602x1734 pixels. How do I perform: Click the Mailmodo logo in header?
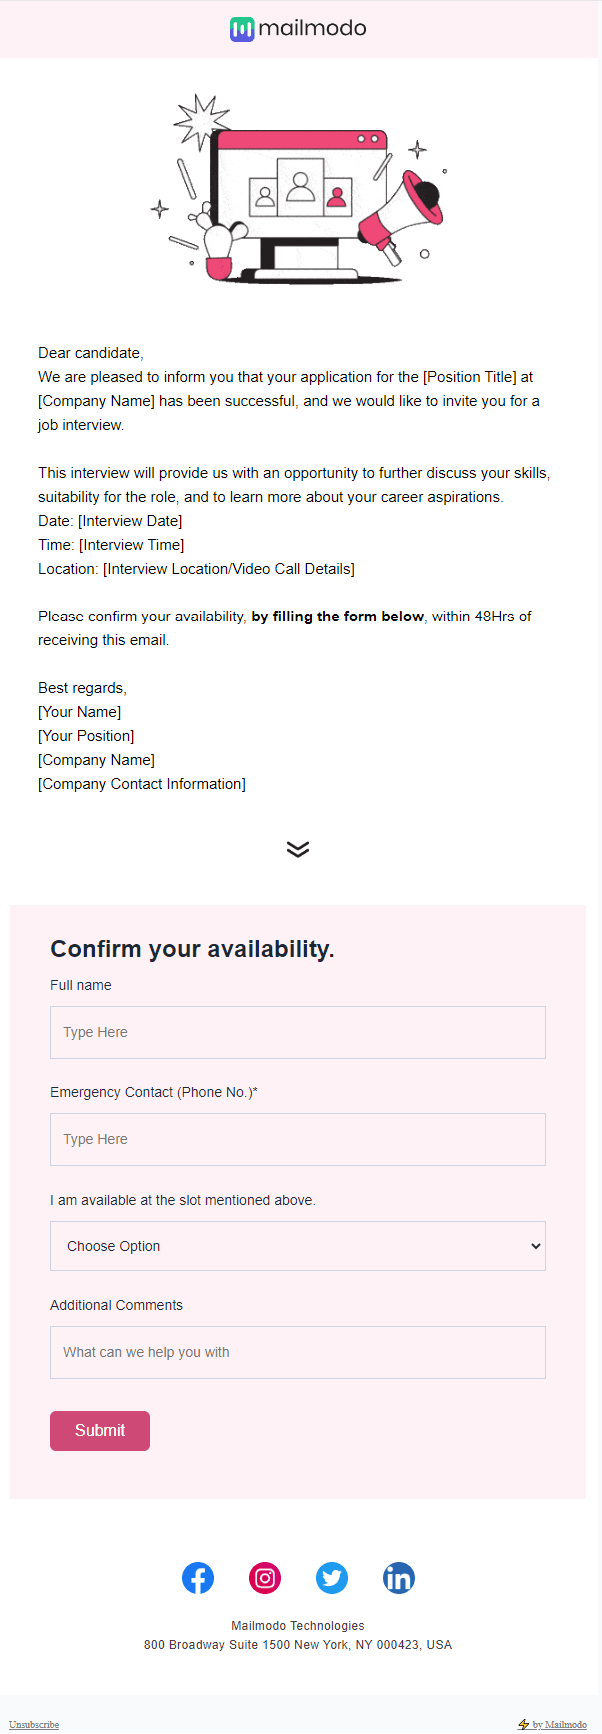click(x=298, y=29)
